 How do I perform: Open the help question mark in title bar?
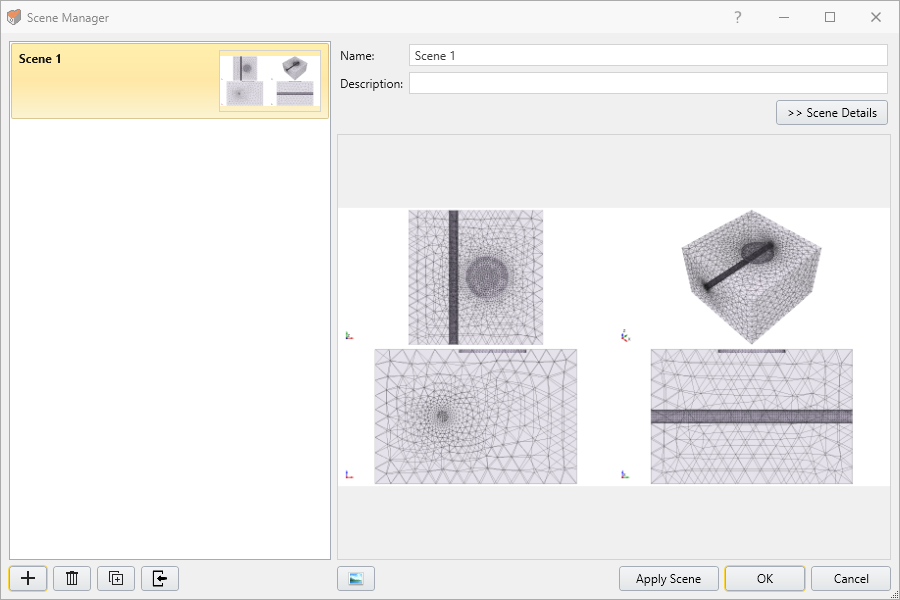(738, 17)
